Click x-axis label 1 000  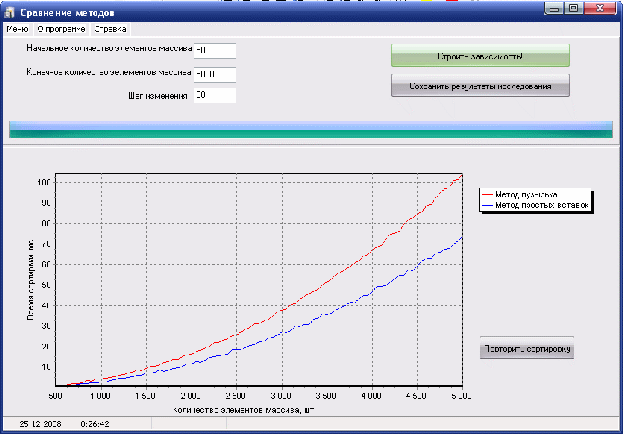[x=100, y=396]
